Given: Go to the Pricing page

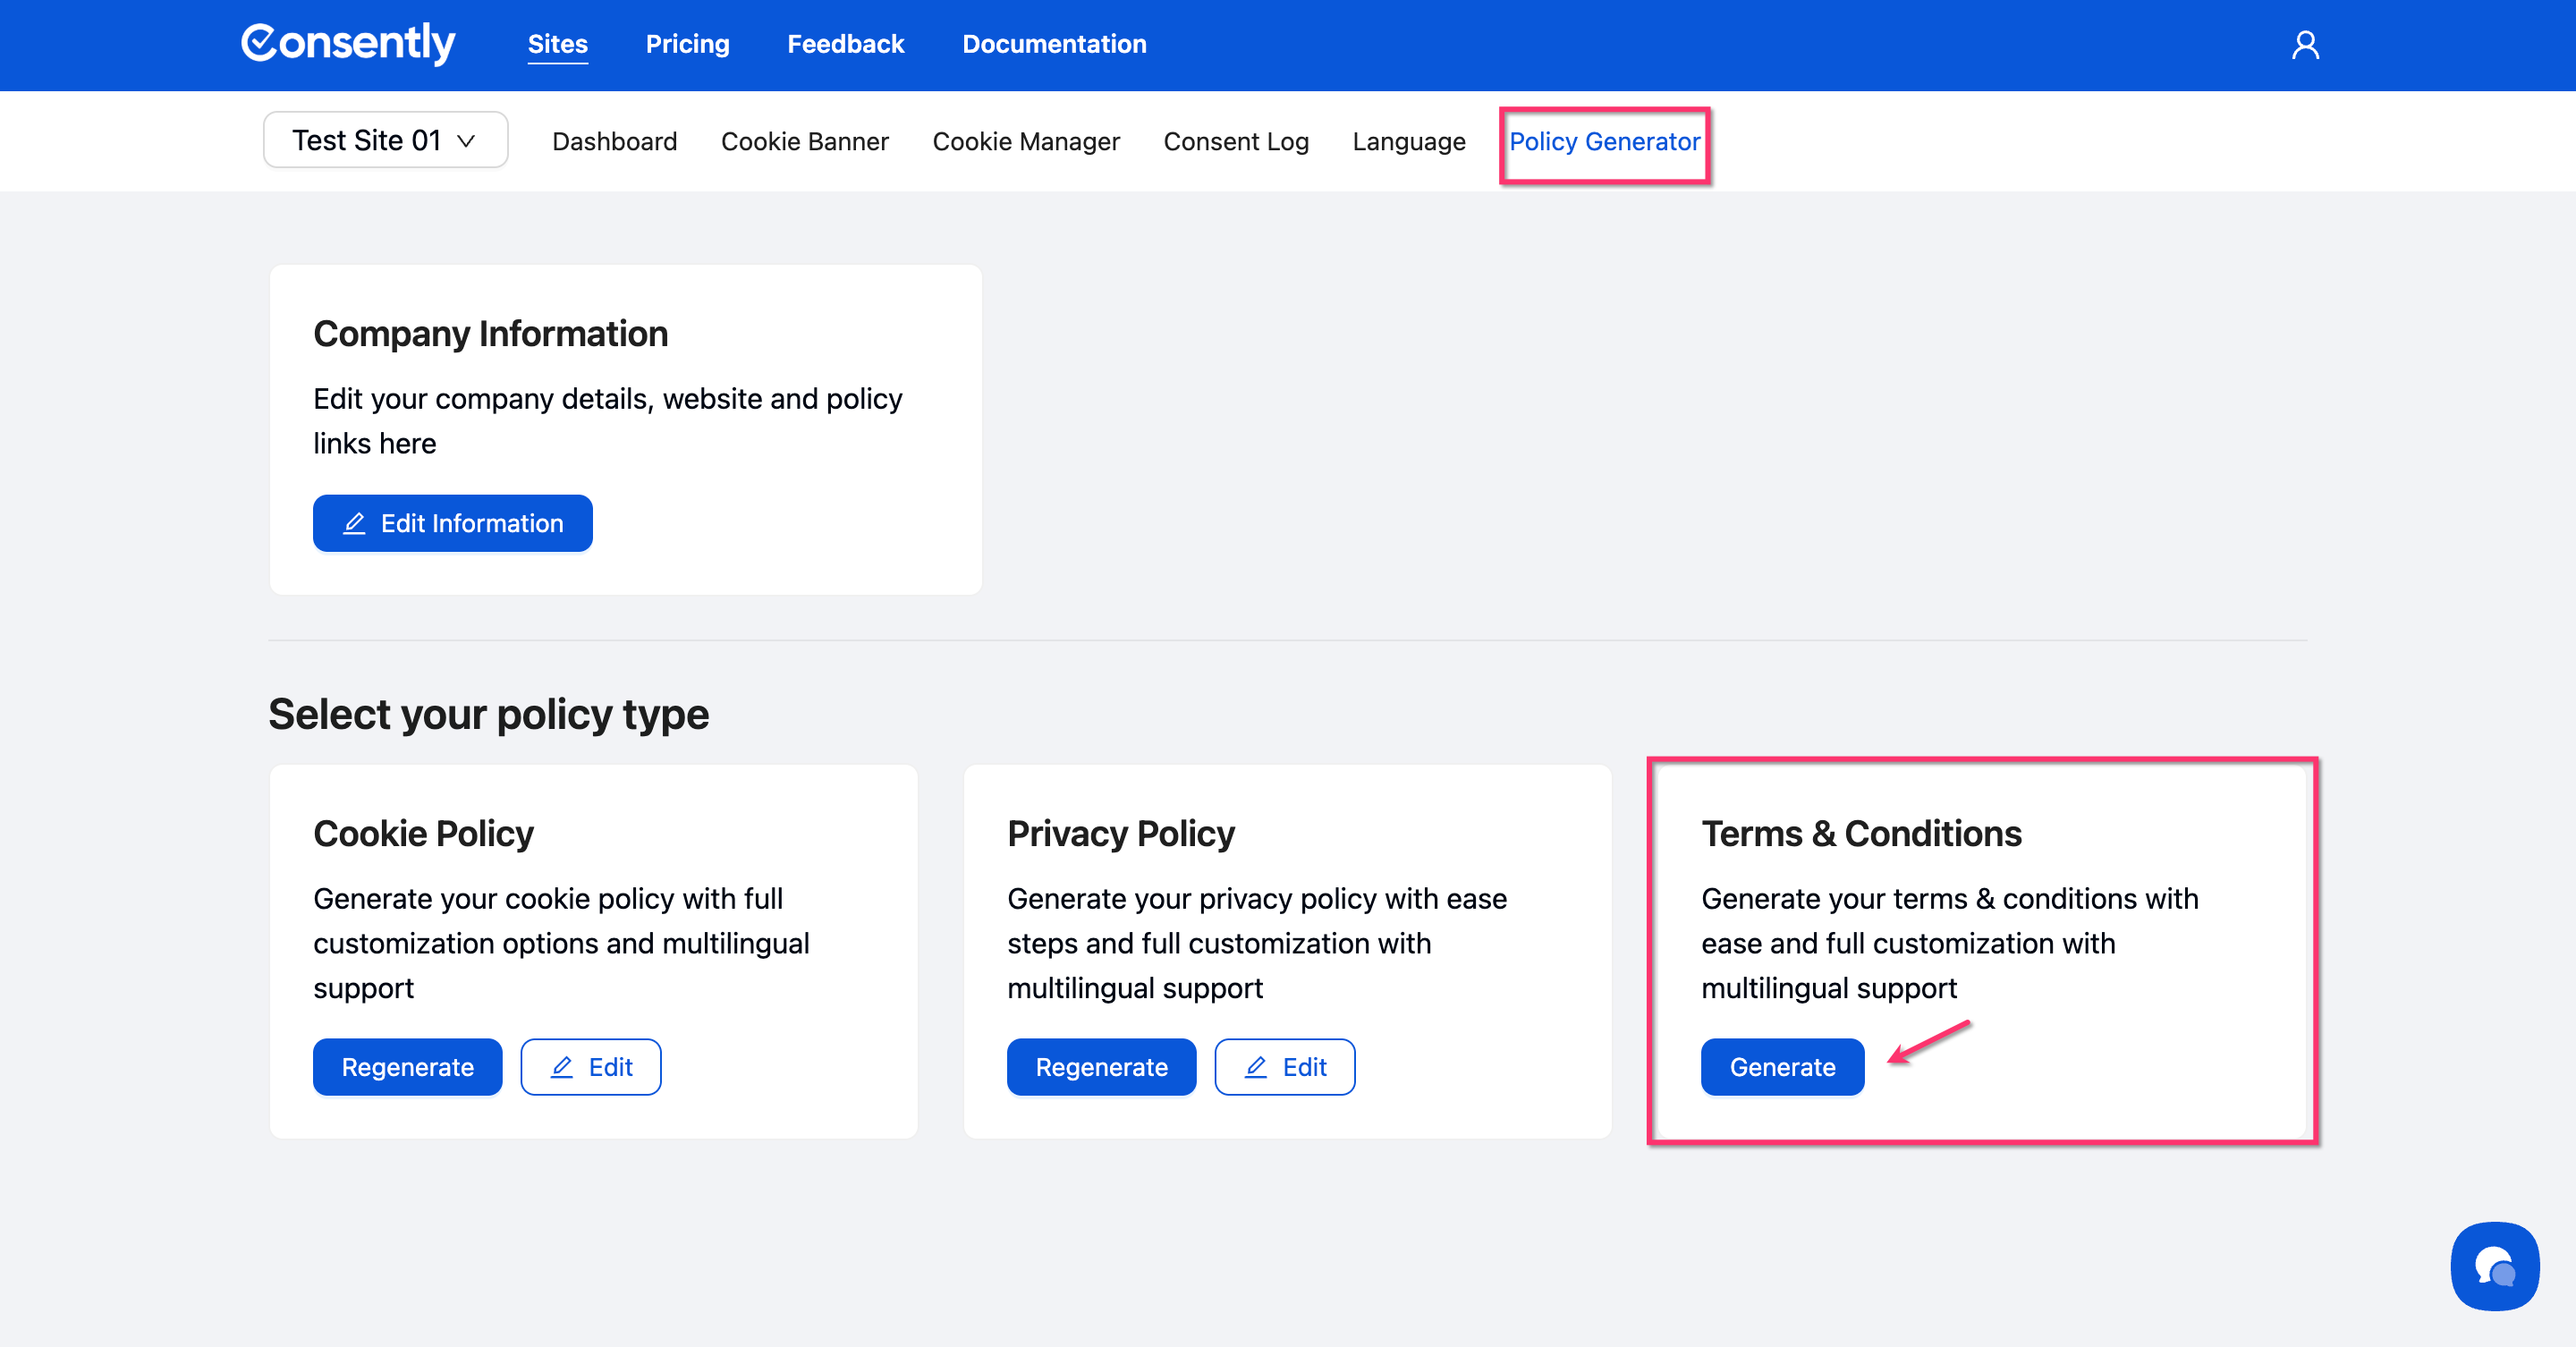Looking at the screenshot, I should (x=687, y=44).
